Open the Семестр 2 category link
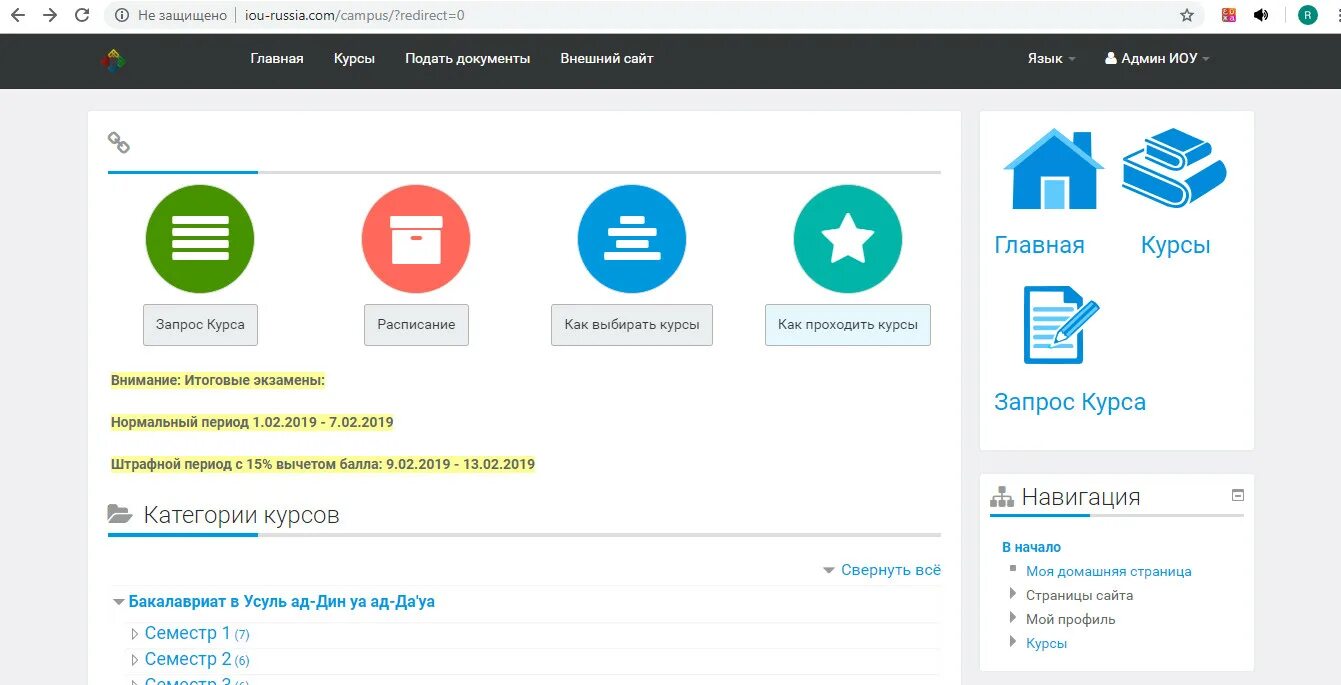Screen dimensions: 1341x685 (x=188, y=660)
